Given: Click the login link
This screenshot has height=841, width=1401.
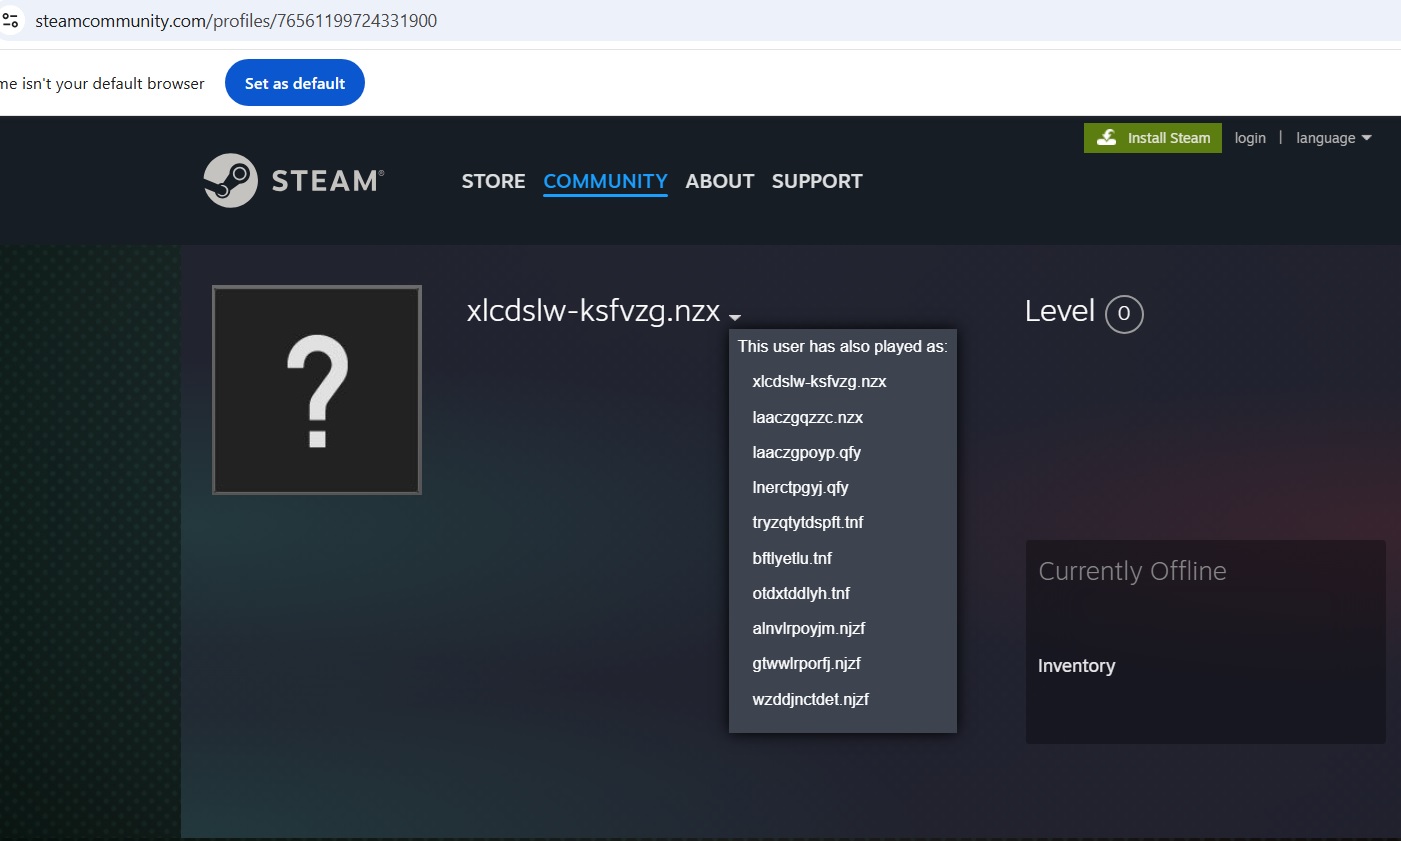Looking at the screenshot, I should [1249, 138].
